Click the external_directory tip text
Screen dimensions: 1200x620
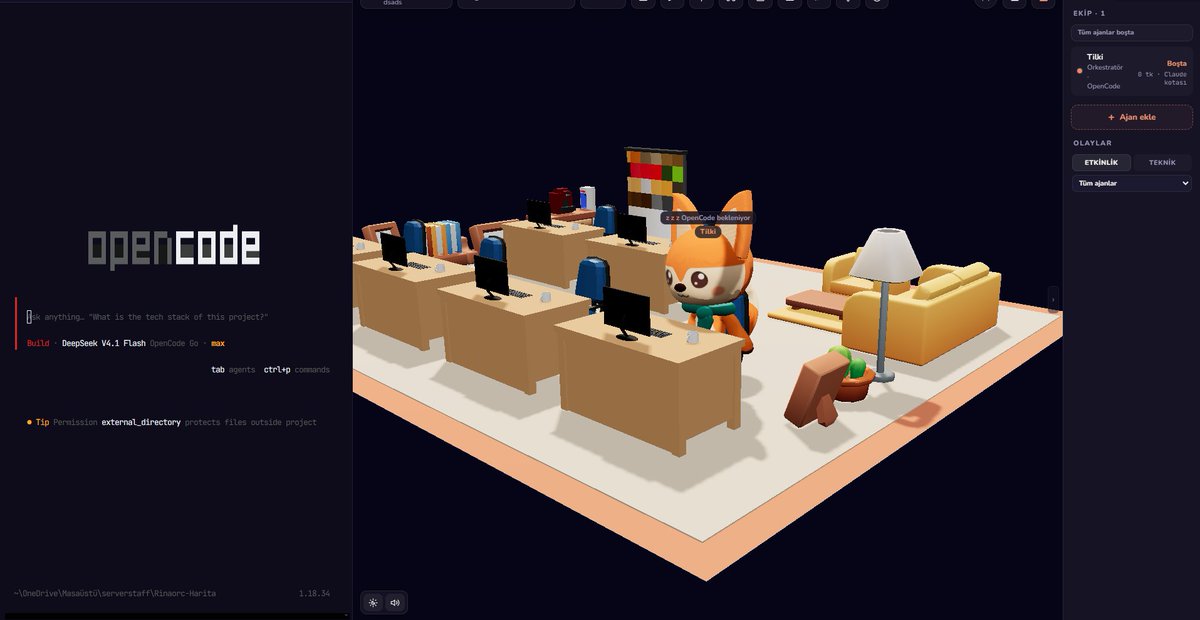pyautogui.click(x=141, y=422)
